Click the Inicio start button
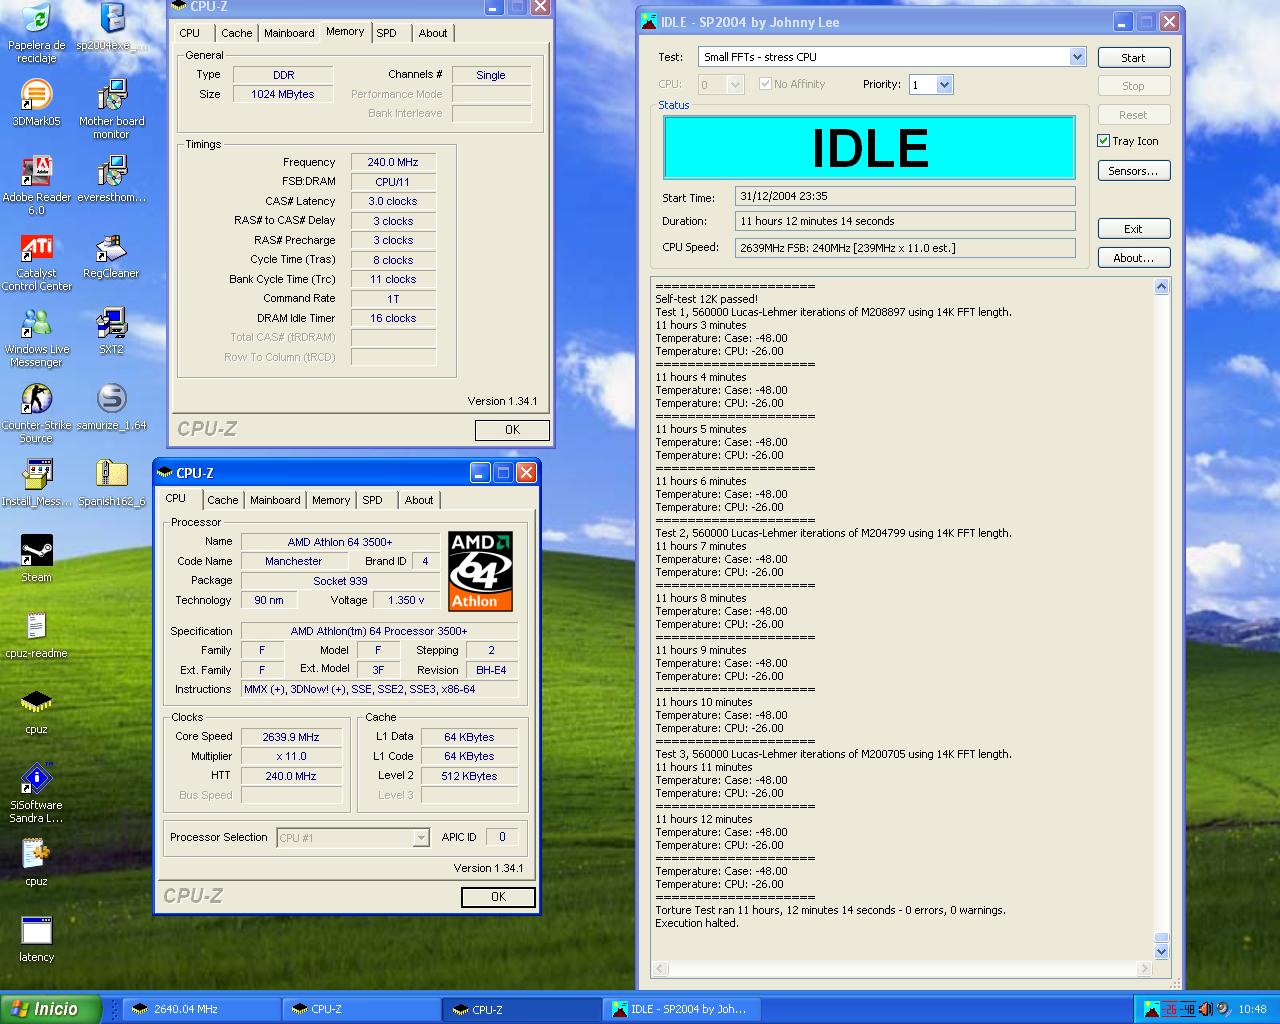This screenshot has height=1024, width=1280. point(50,1009)
